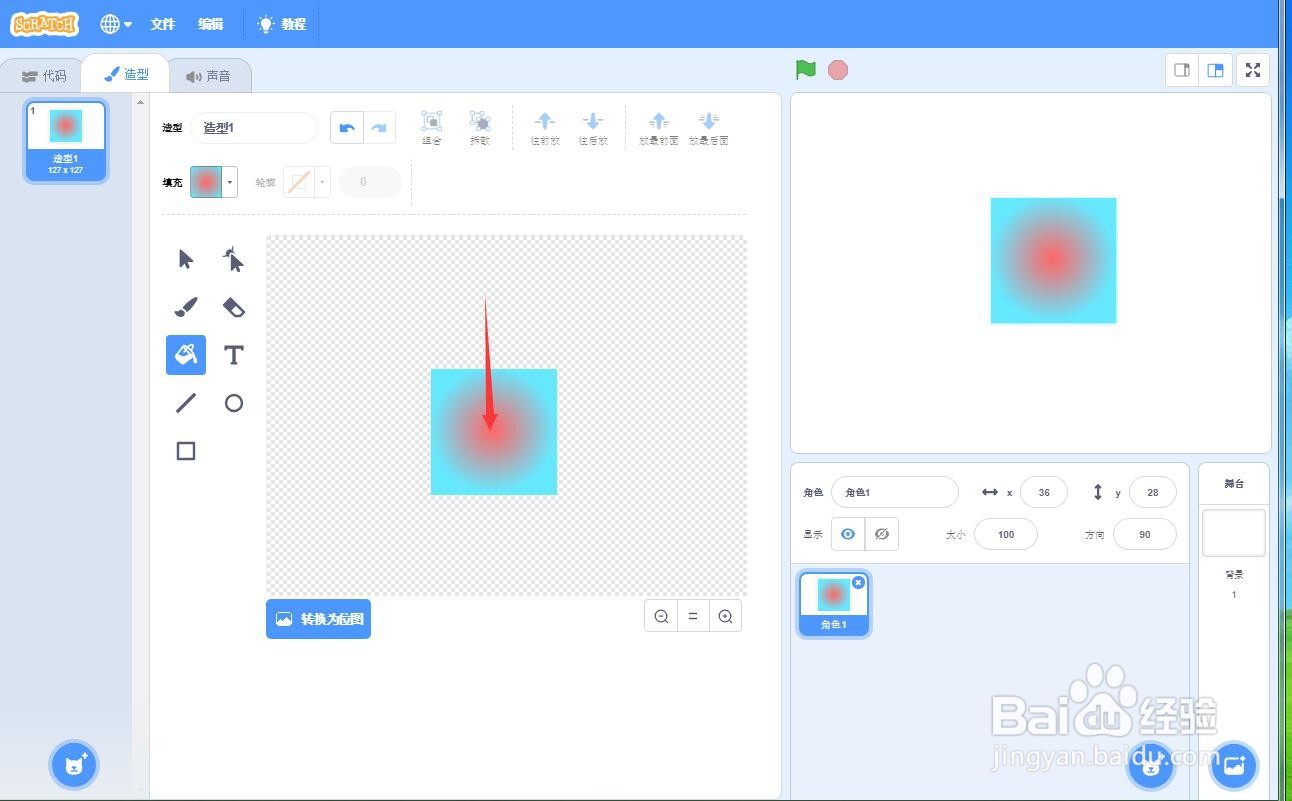Open choose a costume button
Image resolution: width=1292 pixels, height=801 pixels.
[74, 766]
